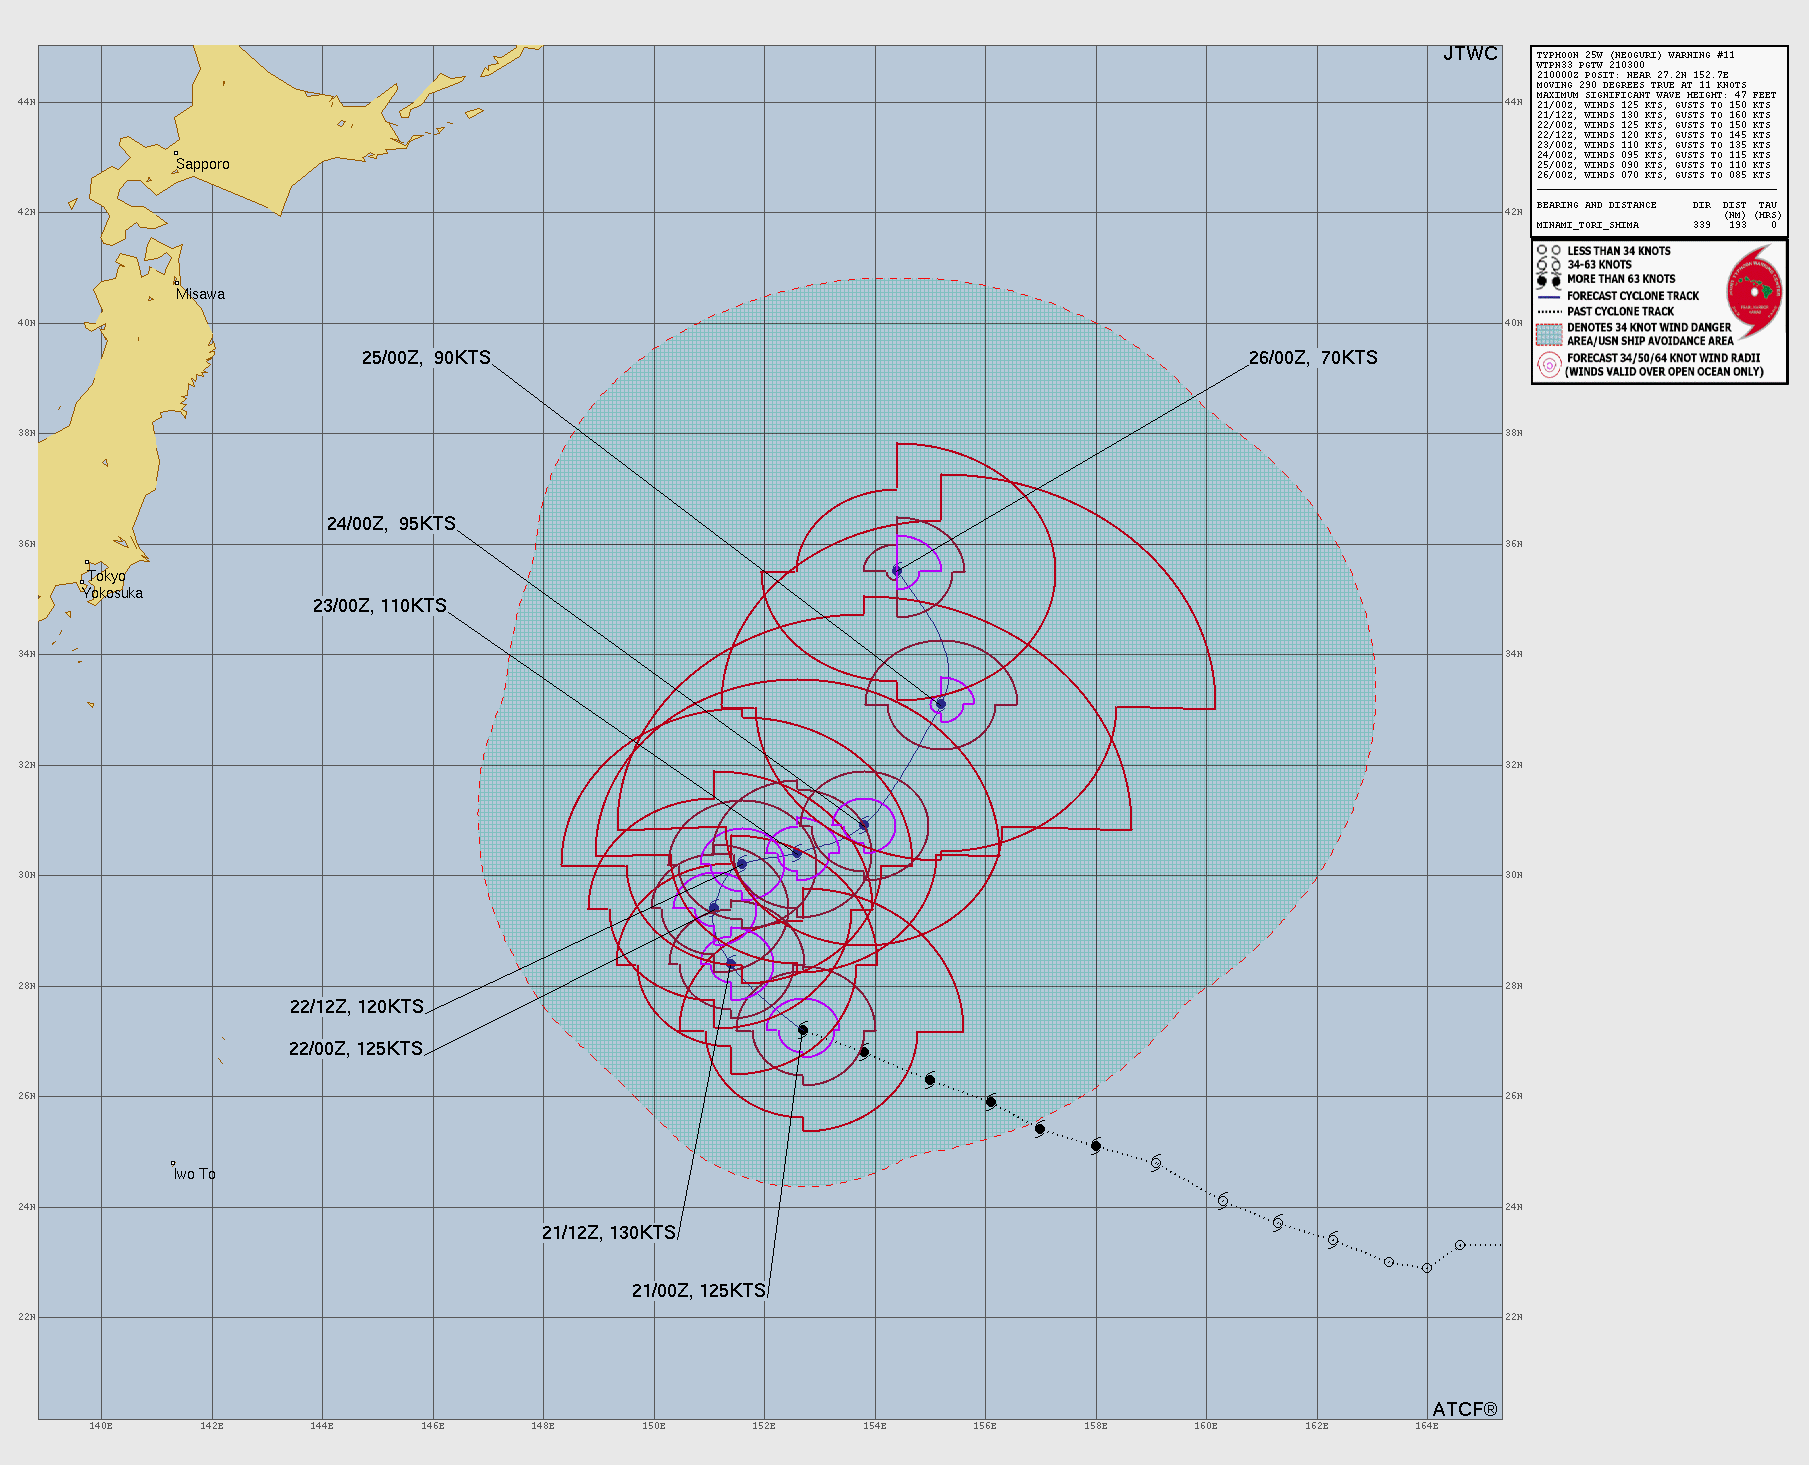Click the ATCF® label in the map corner
This screenshot has height=1465, width=1809.
point(1464,1409)
